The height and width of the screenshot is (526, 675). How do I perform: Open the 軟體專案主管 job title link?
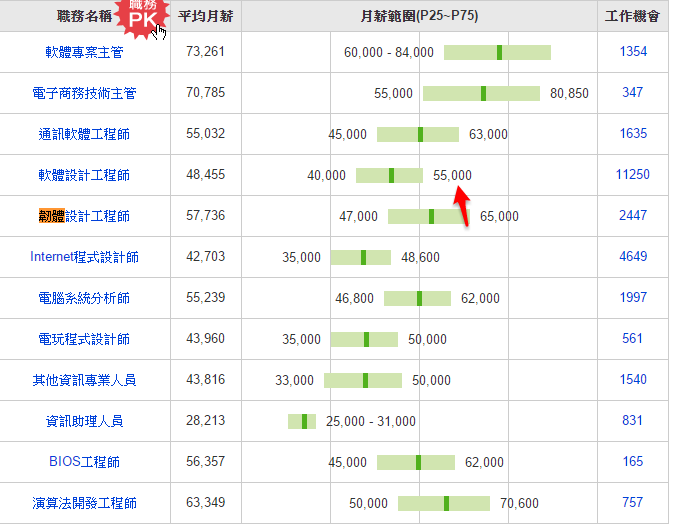pos(84,52)
